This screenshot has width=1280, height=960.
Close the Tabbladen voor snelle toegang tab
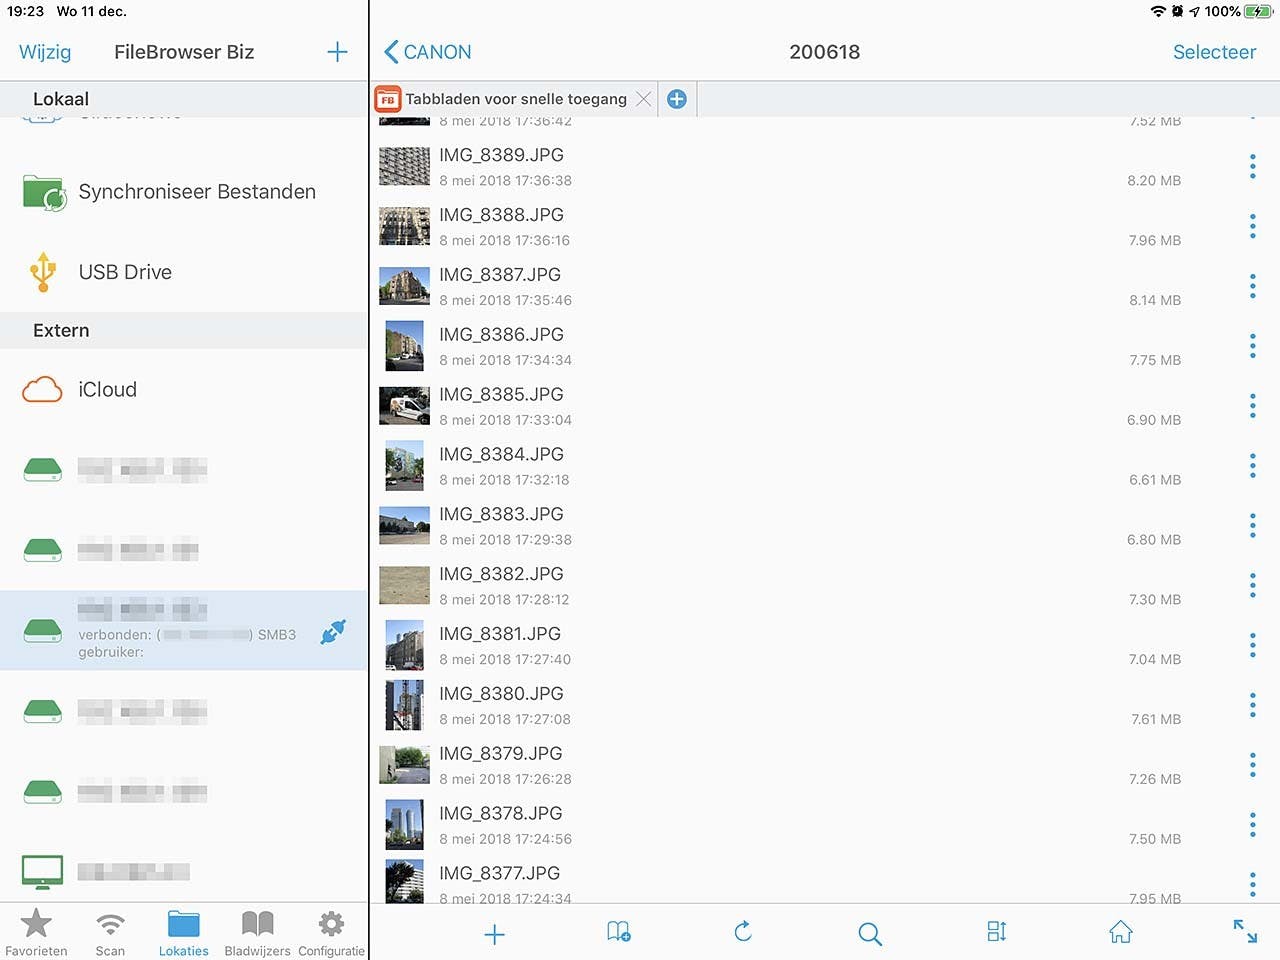pyautogui.click(x=644, y=99)
